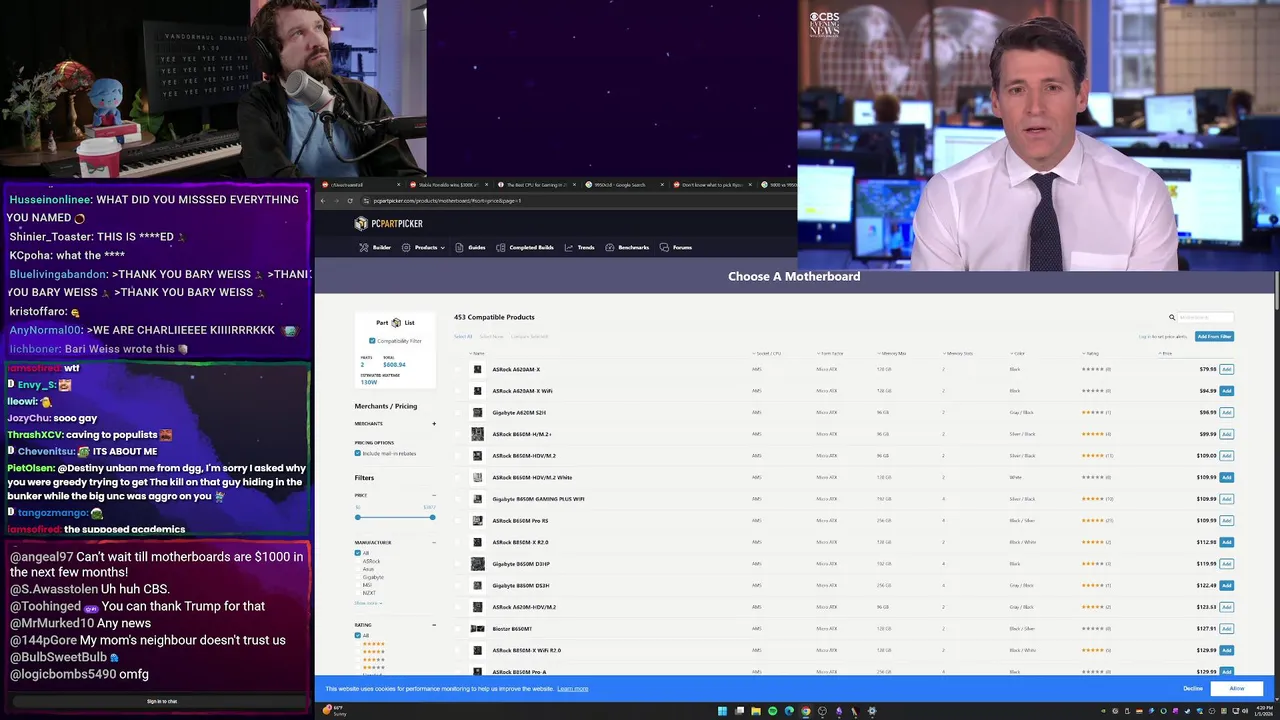
Task: Open Spotify from the taskbar
Action: click(772, 711)
